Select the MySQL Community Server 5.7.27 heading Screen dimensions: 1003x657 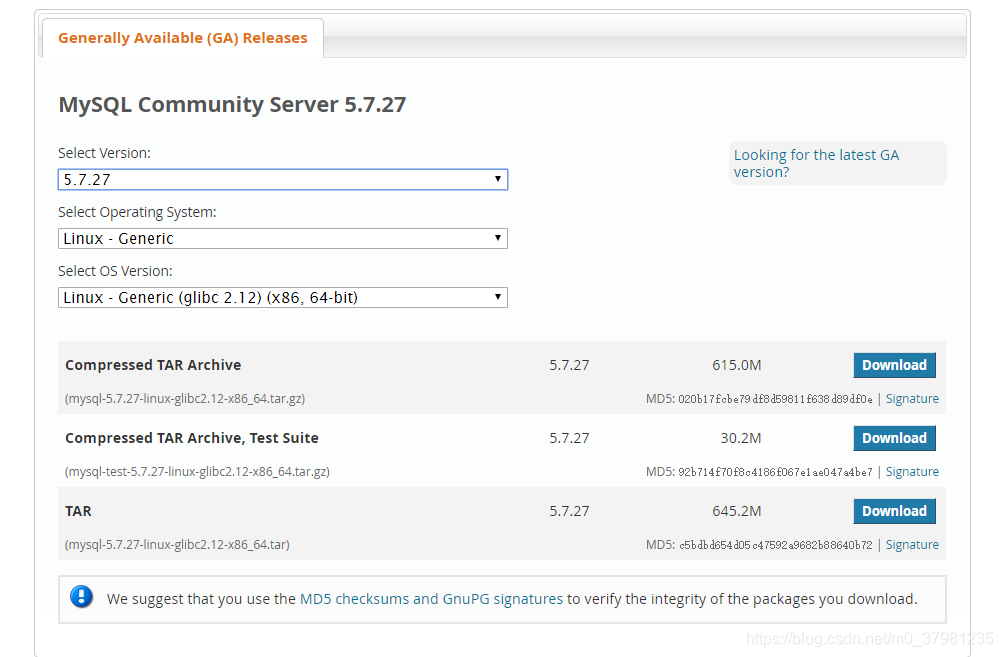232,104
